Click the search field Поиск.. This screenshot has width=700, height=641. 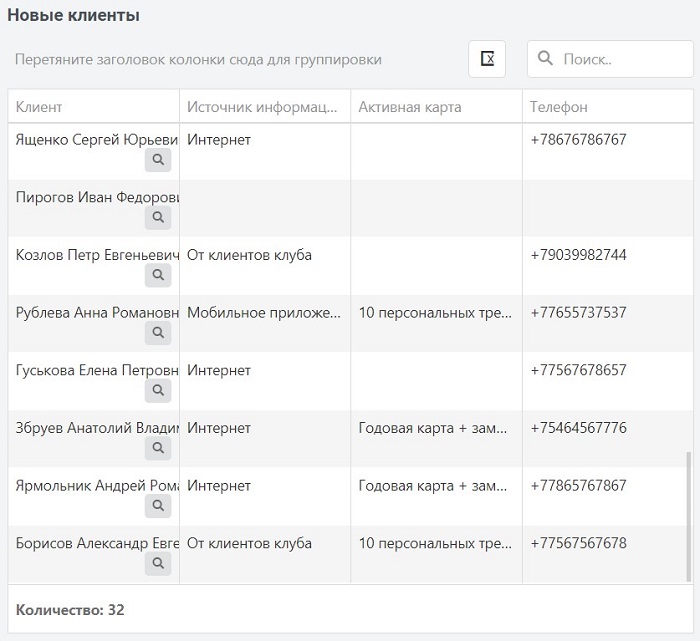click(x=610, y=59)
